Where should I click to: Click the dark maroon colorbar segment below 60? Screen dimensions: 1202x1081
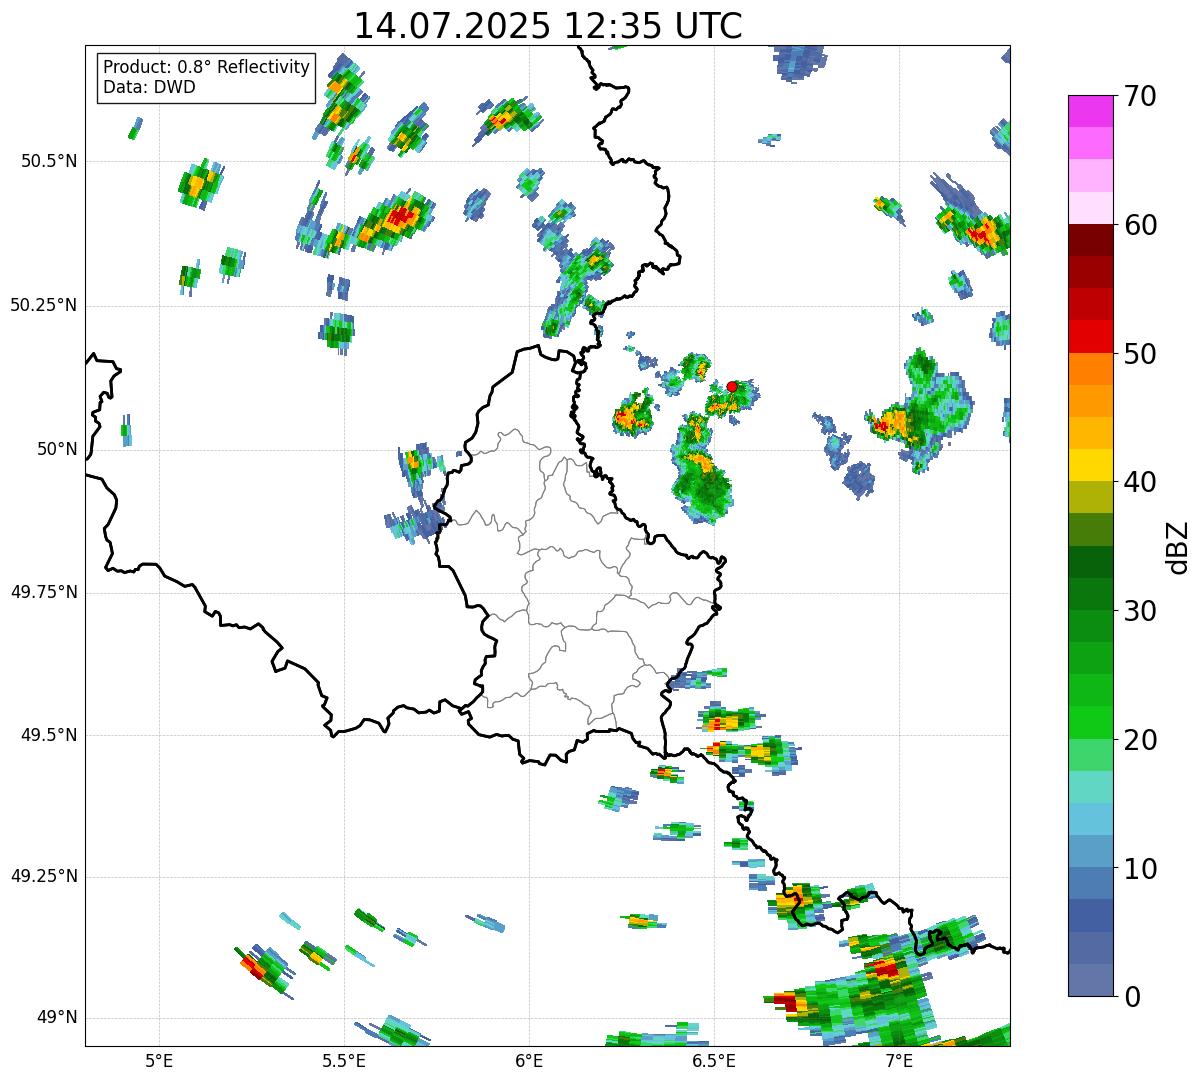(1090, 240)
